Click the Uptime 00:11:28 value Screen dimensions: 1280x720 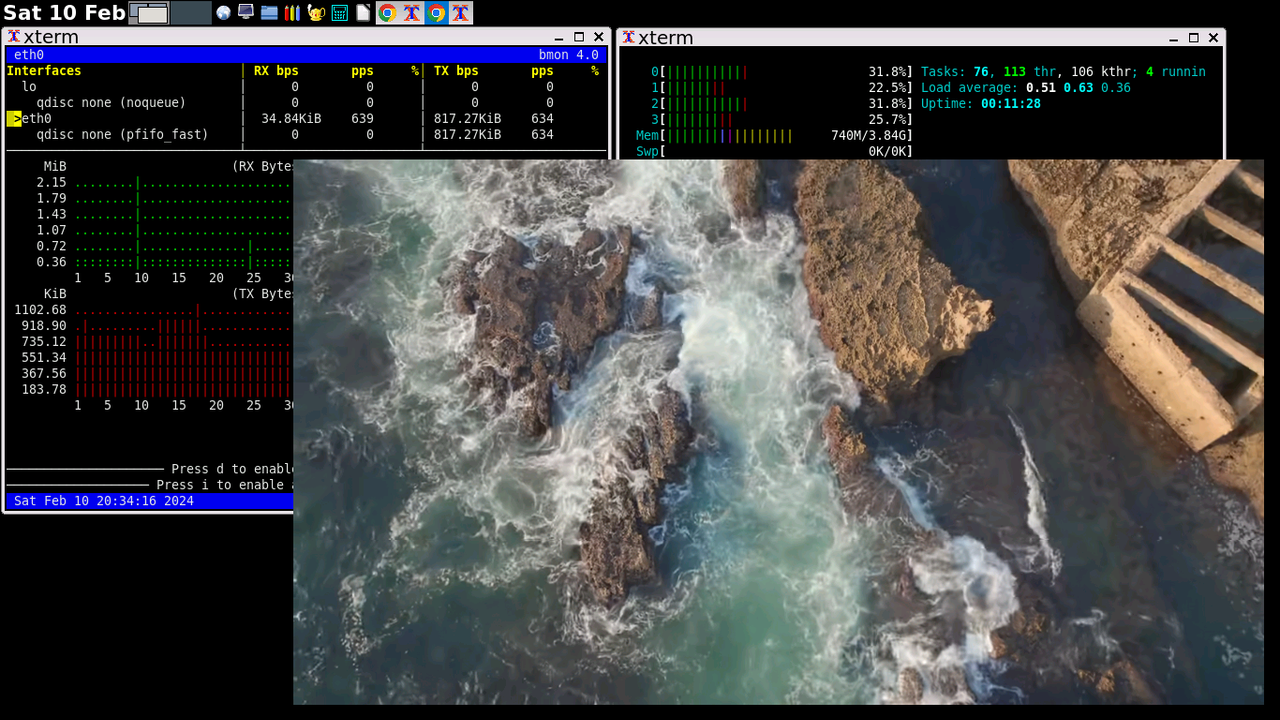(1010, 104)
